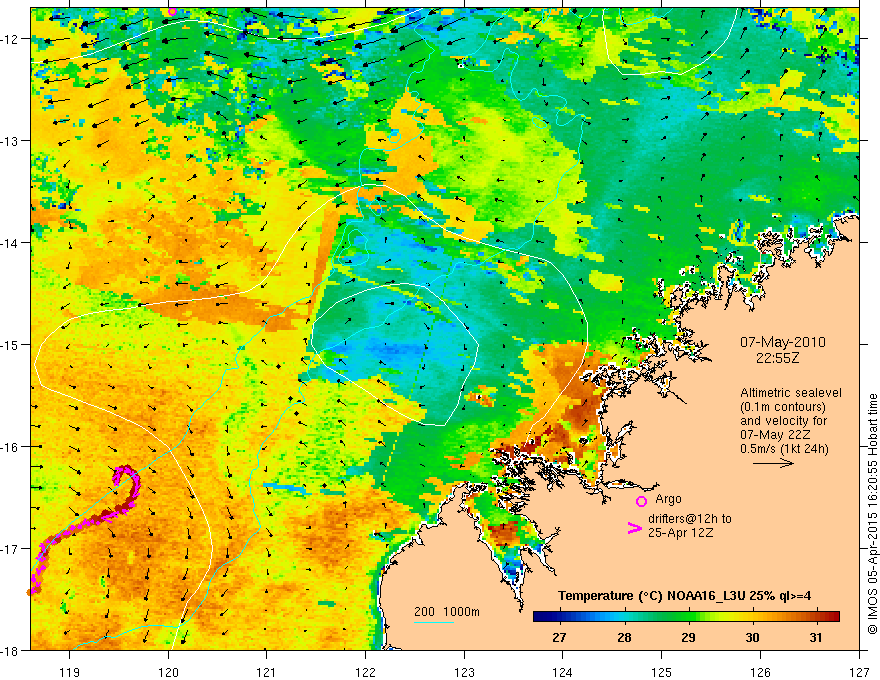The height and width of the screenshot is (680, 880).
Task: Click the cyan 200 1000m isobath legend line
Action: click(434, 622)
